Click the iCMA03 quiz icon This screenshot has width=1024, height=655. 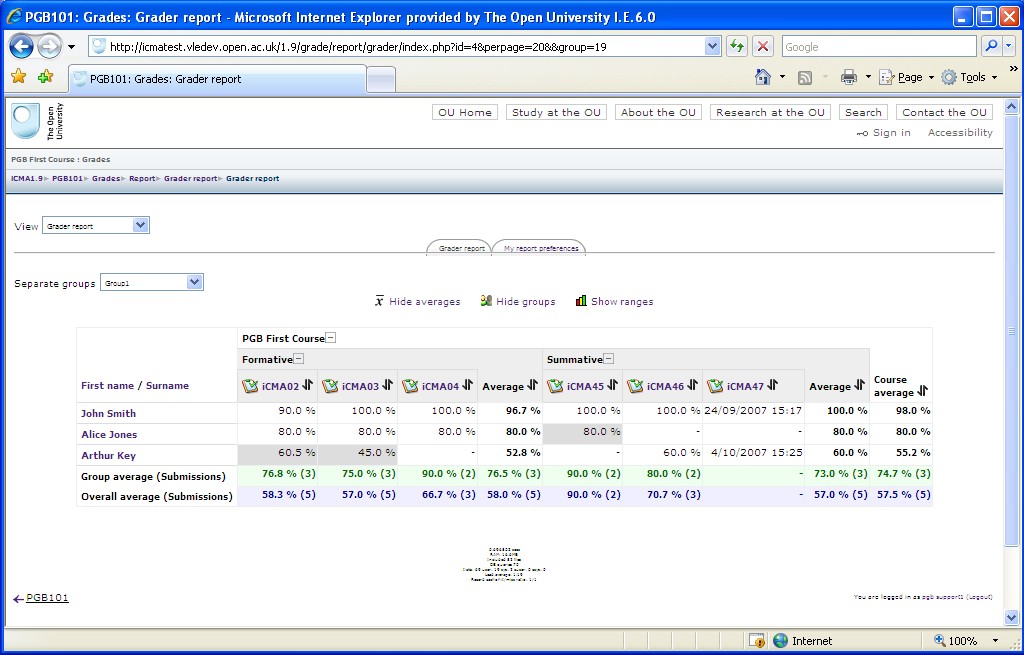point(330,386)
